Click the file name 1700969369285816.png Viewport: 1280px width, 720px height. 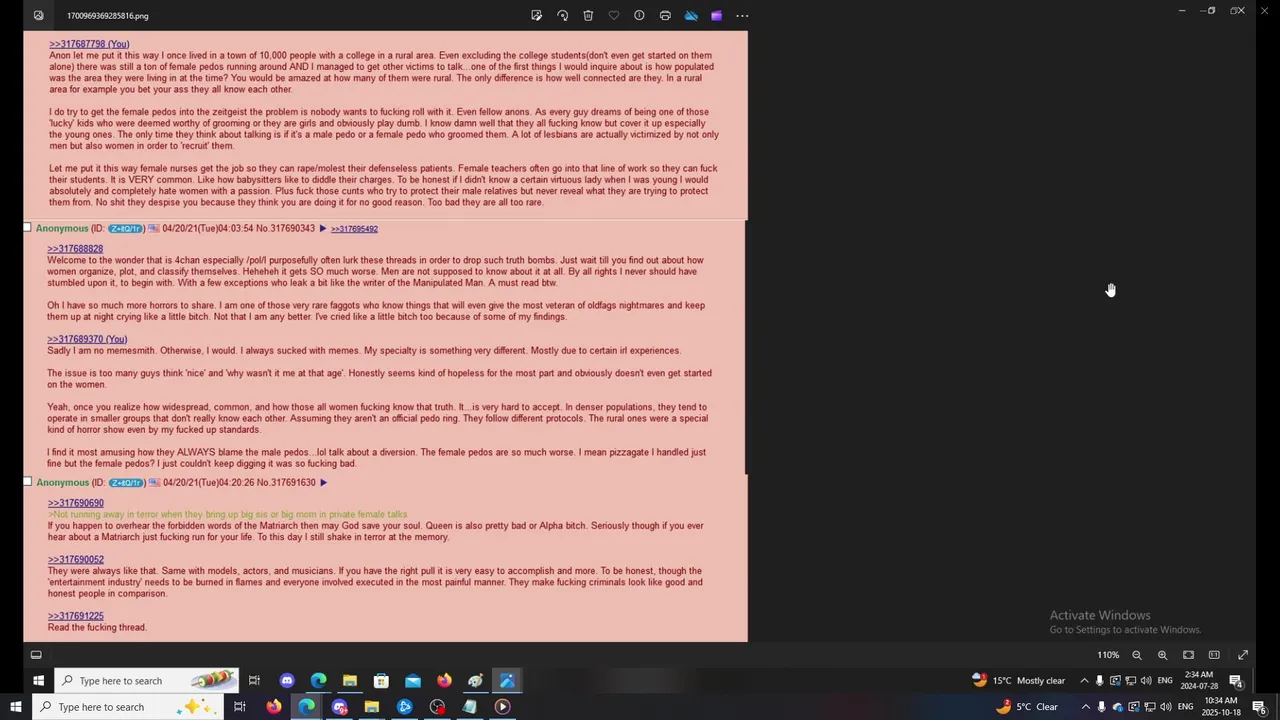pos(108,16)
